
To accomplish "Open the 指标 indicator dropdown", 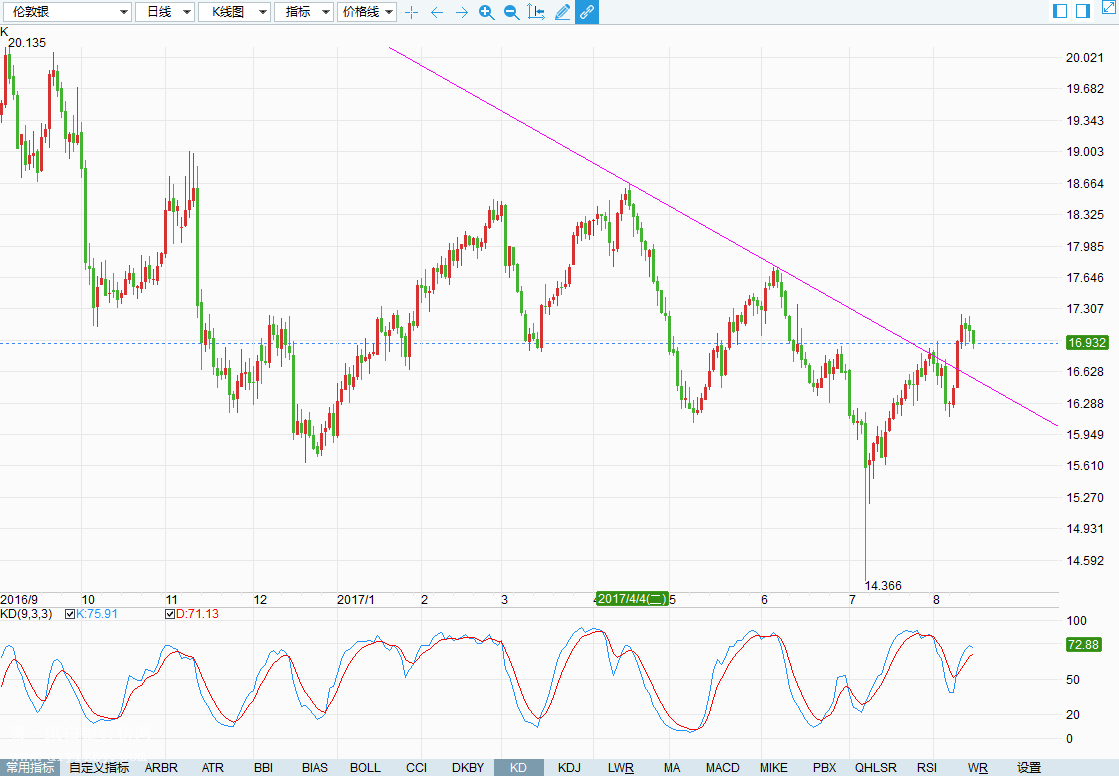I will coord(304,12).
